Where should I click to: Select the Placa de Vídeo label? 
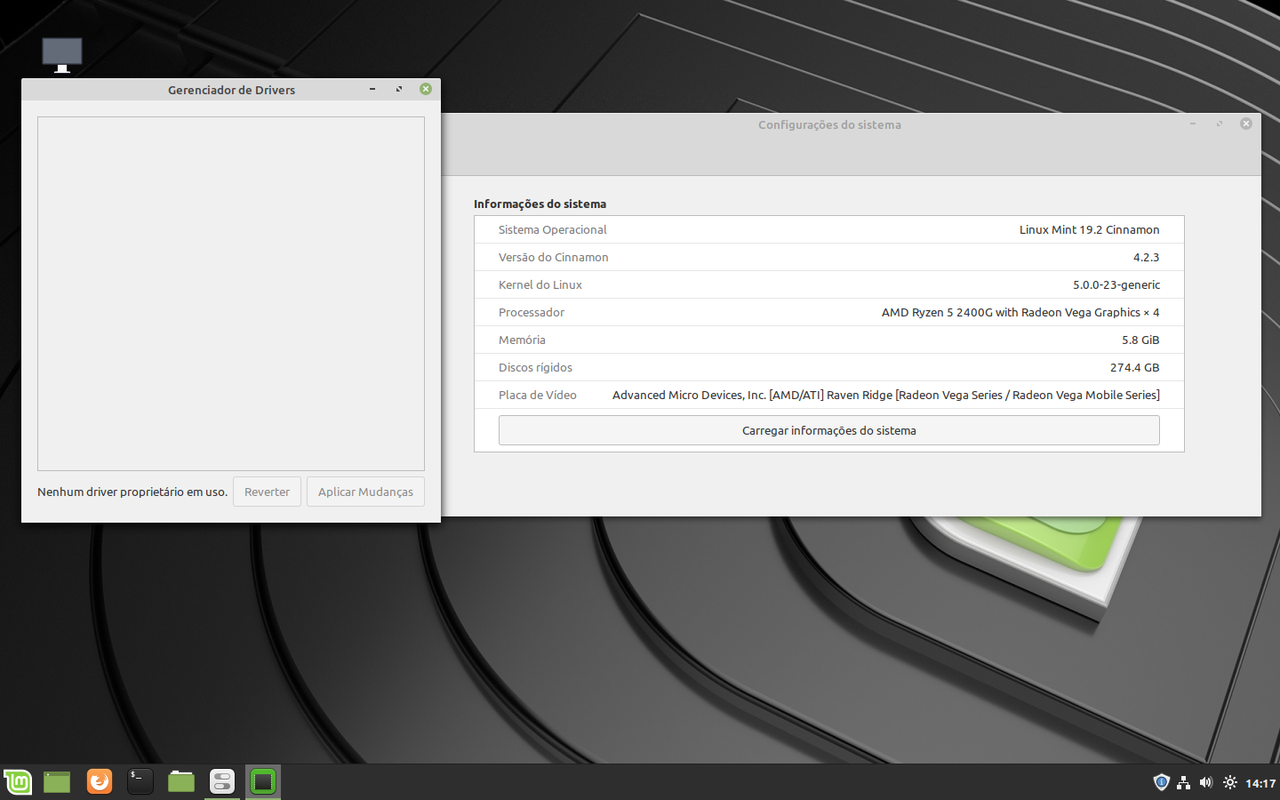pyautogui.click(x=537, y=395)
